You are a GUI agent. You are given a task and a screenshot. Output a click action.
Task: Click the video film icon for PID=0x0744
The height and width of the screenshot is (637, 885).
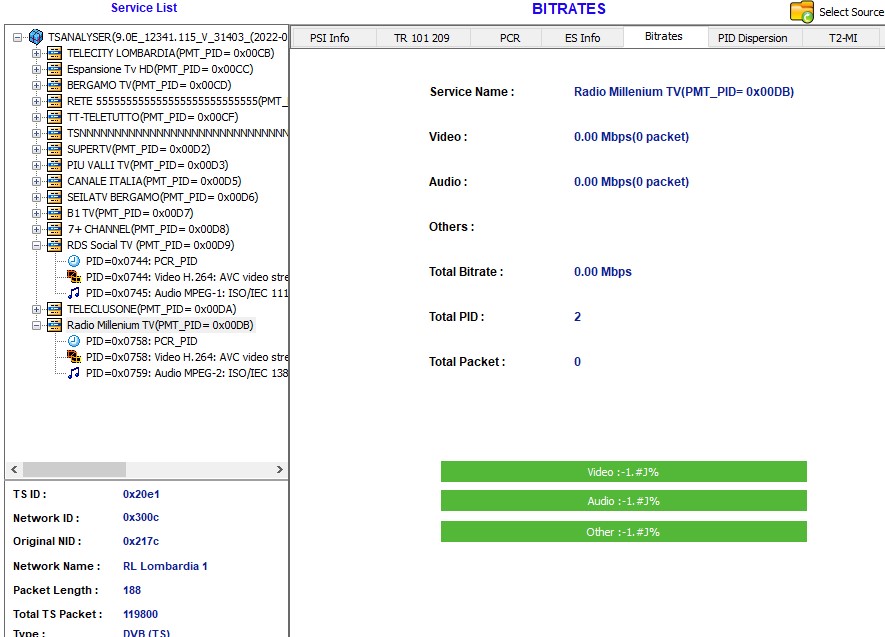(74, 276)
